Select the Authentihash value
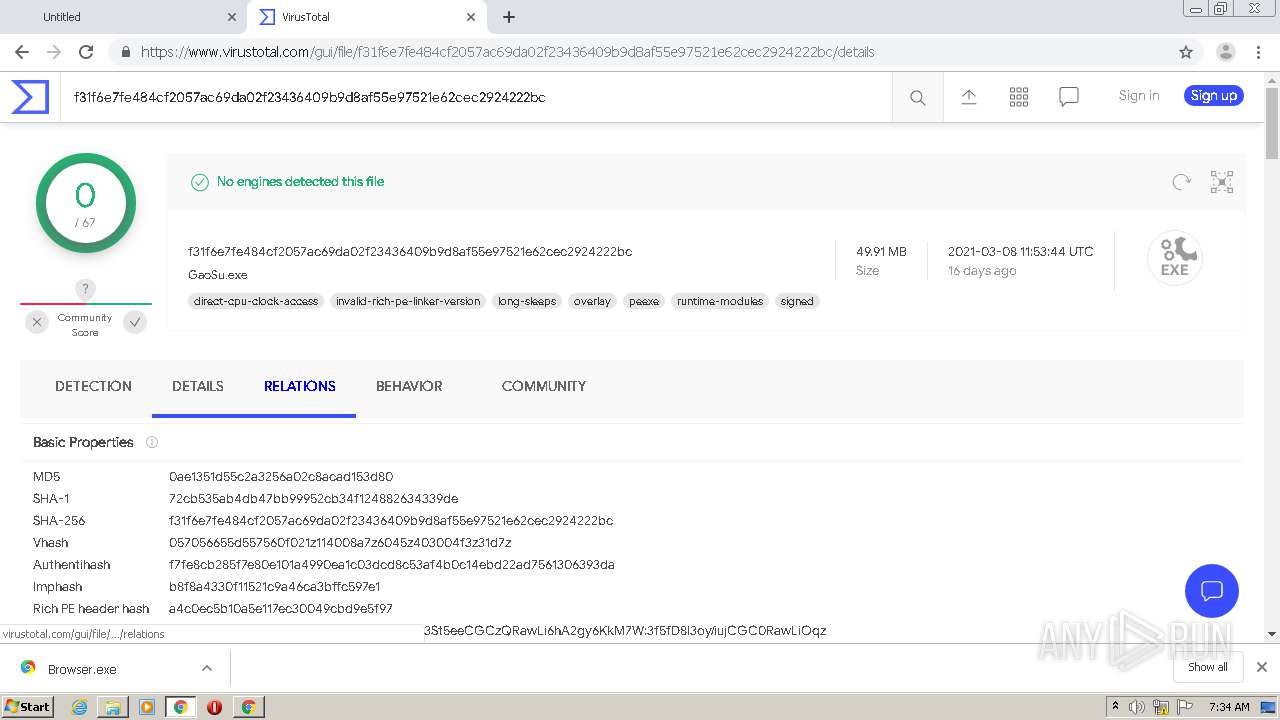Image resolution: width=1280 pixels, height=720 pixels. pos(392,565)
